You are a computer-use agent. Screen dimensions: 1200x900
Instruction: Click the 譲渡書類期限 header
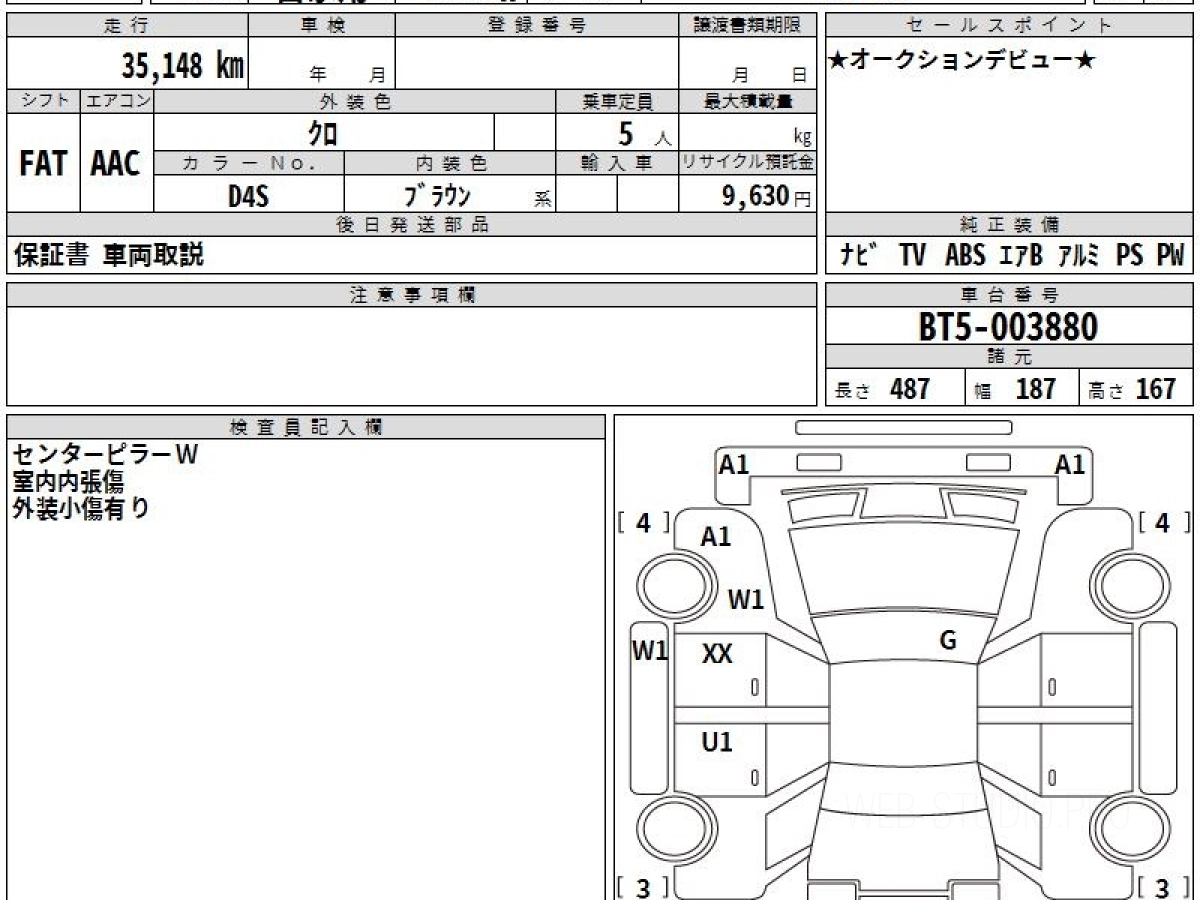point(748,26)
